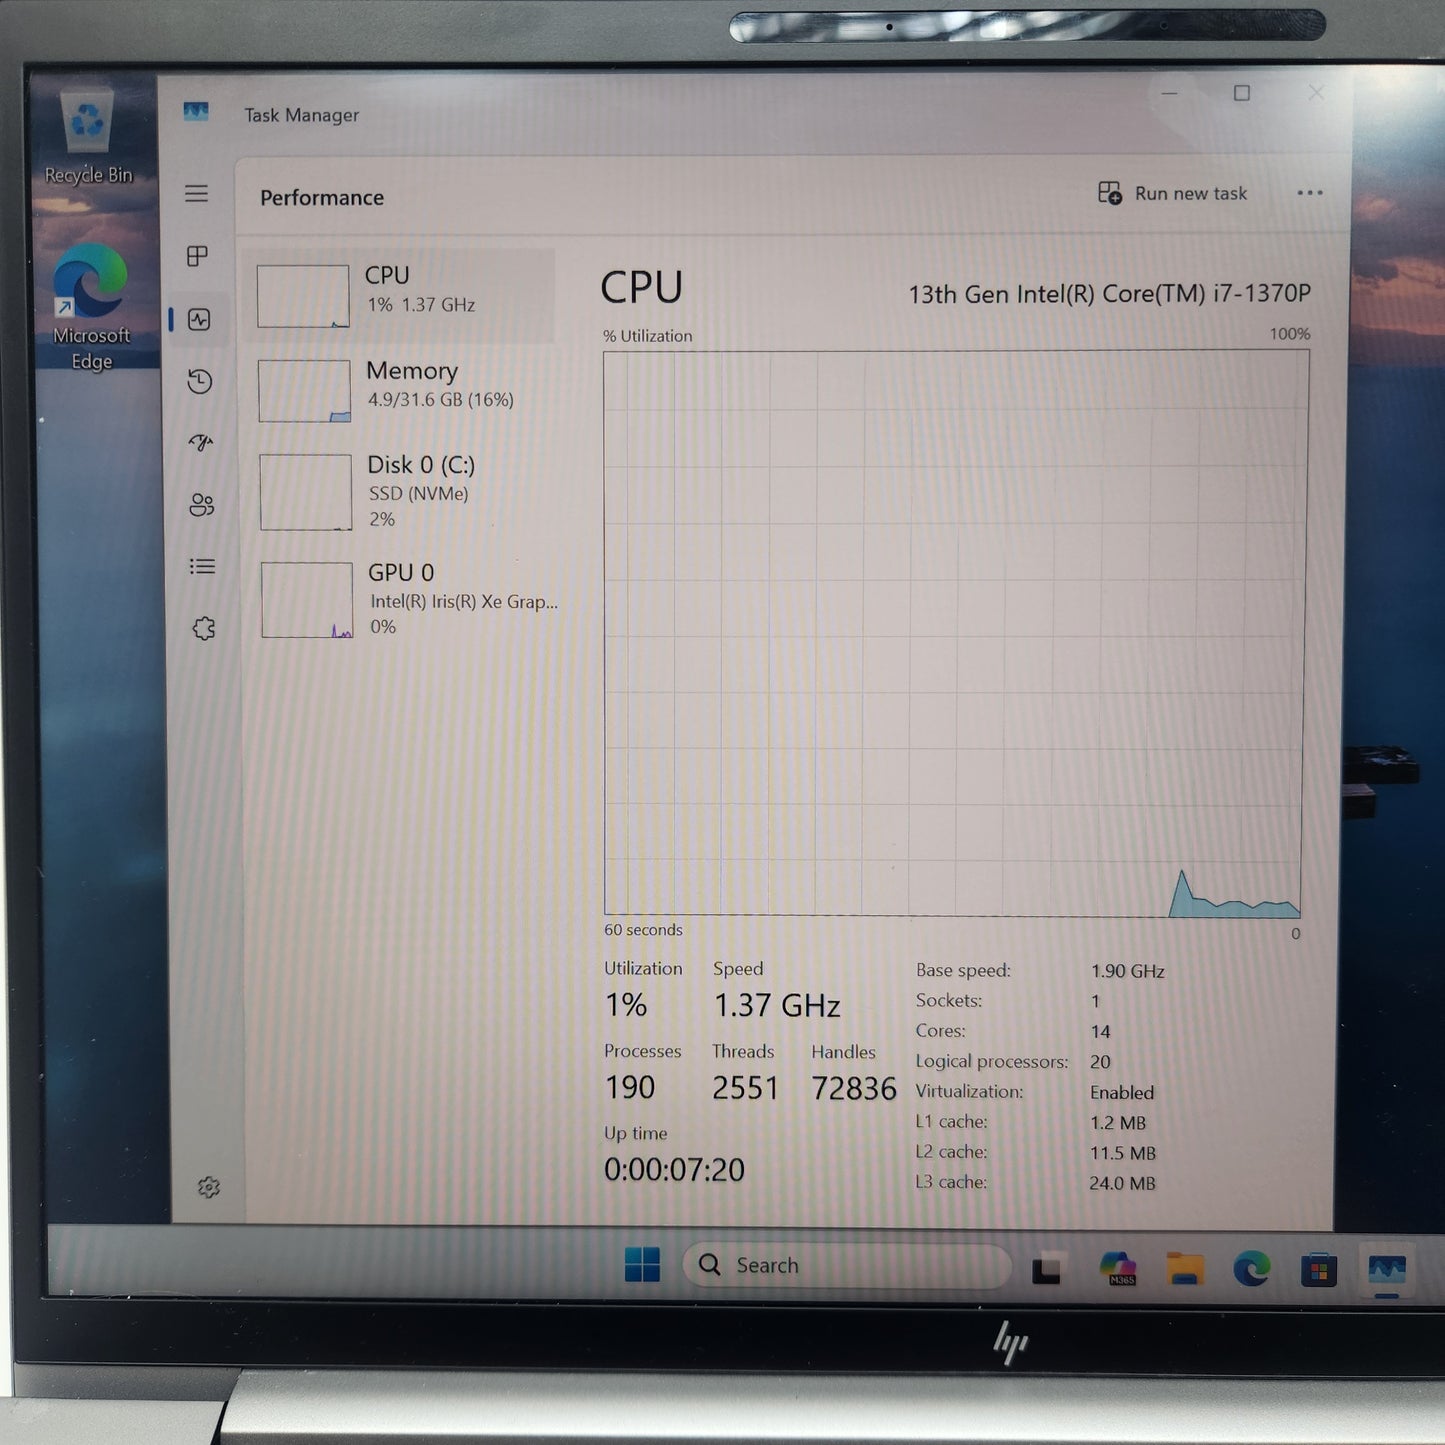Screen dimensions: 1445x1445
Task: Click the Task Manager taskbar icon
Action: (1387, 1270)
